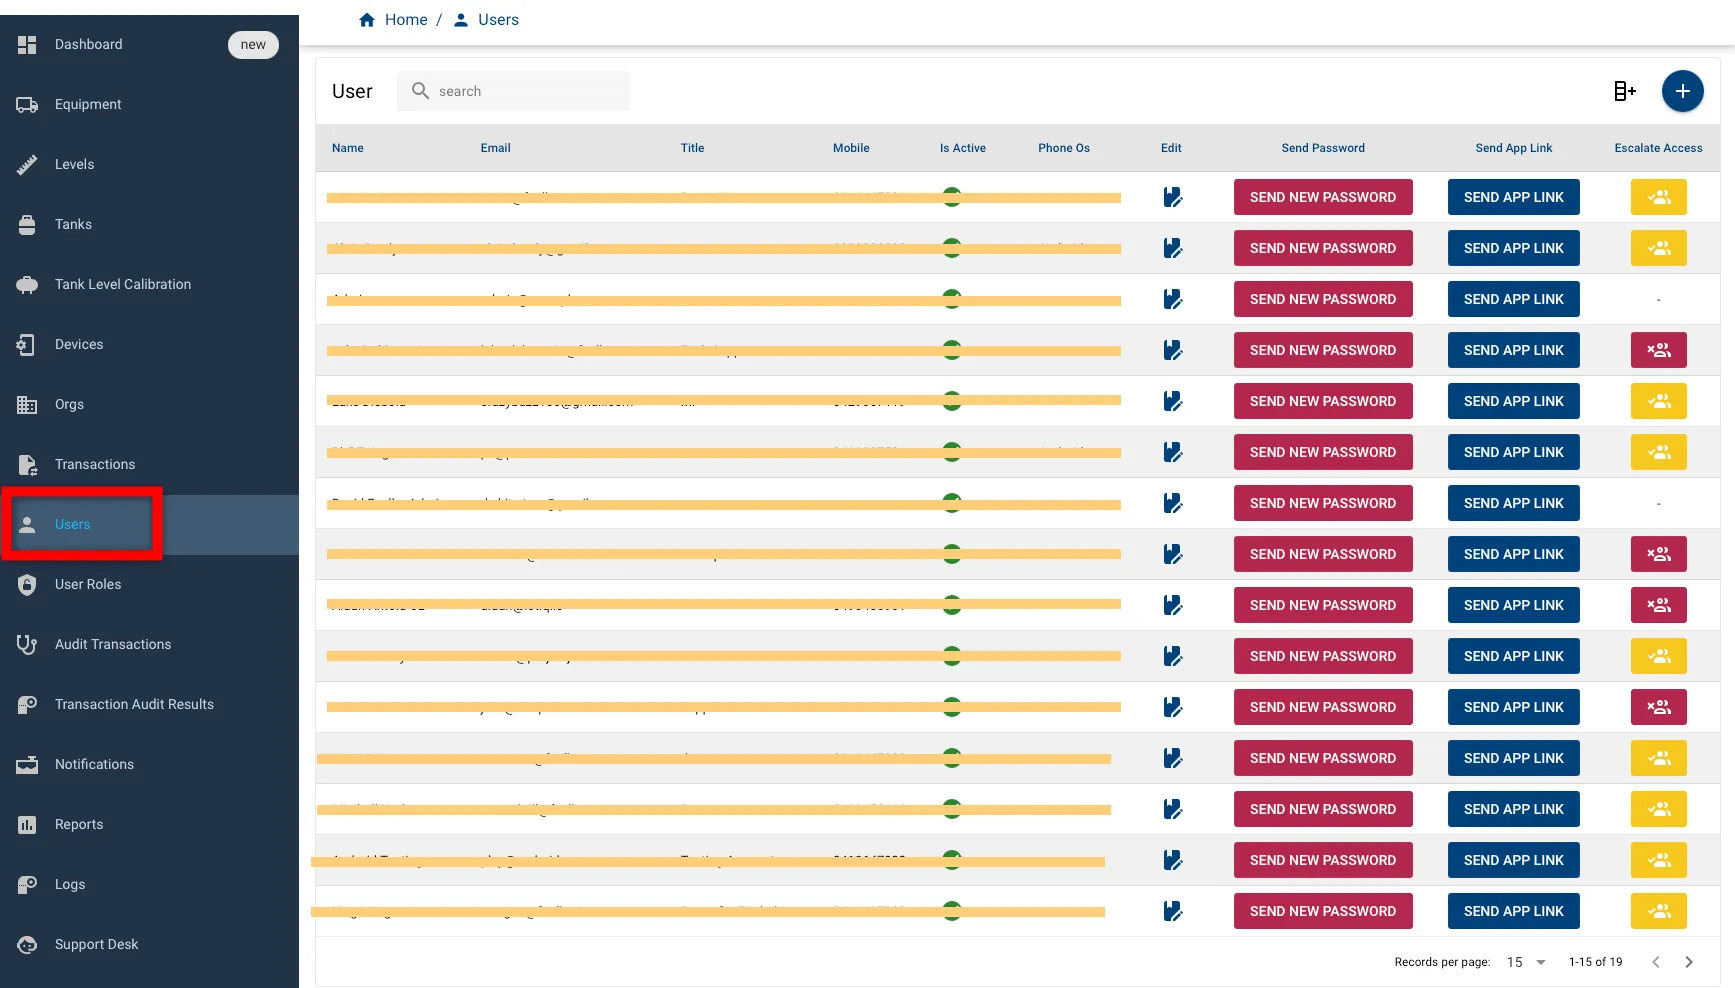The width and height of the screenshot is (1735, 988).
Task: Send app link to first row user
Action: pos(1514,197)
